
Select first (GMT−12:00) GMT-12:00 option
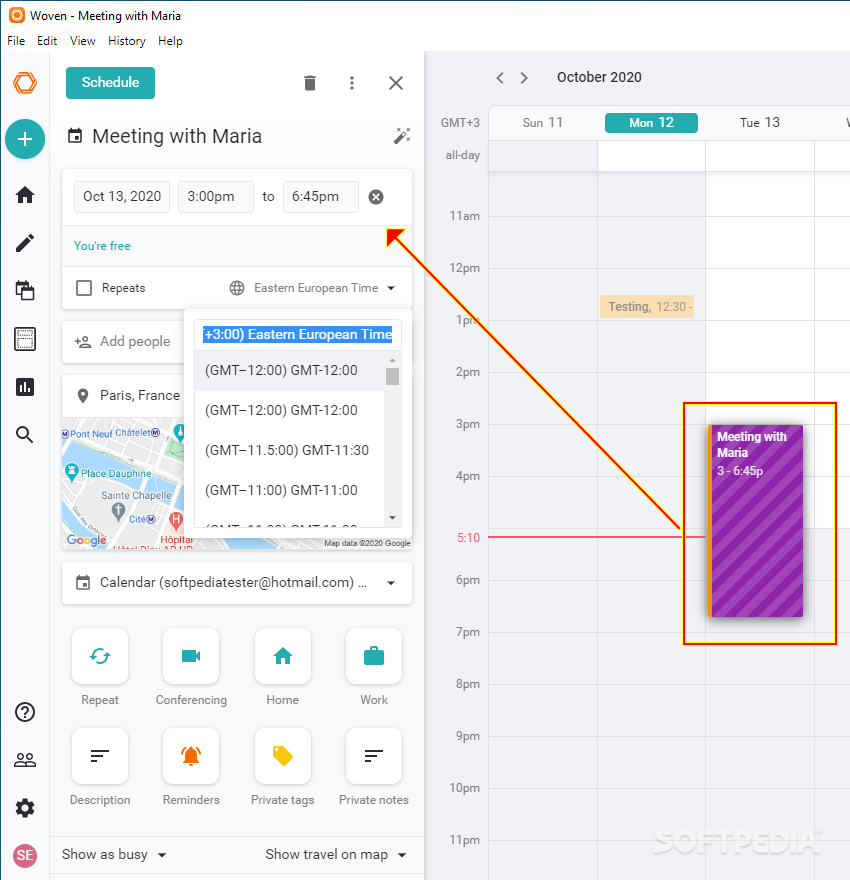coord(289,370)
